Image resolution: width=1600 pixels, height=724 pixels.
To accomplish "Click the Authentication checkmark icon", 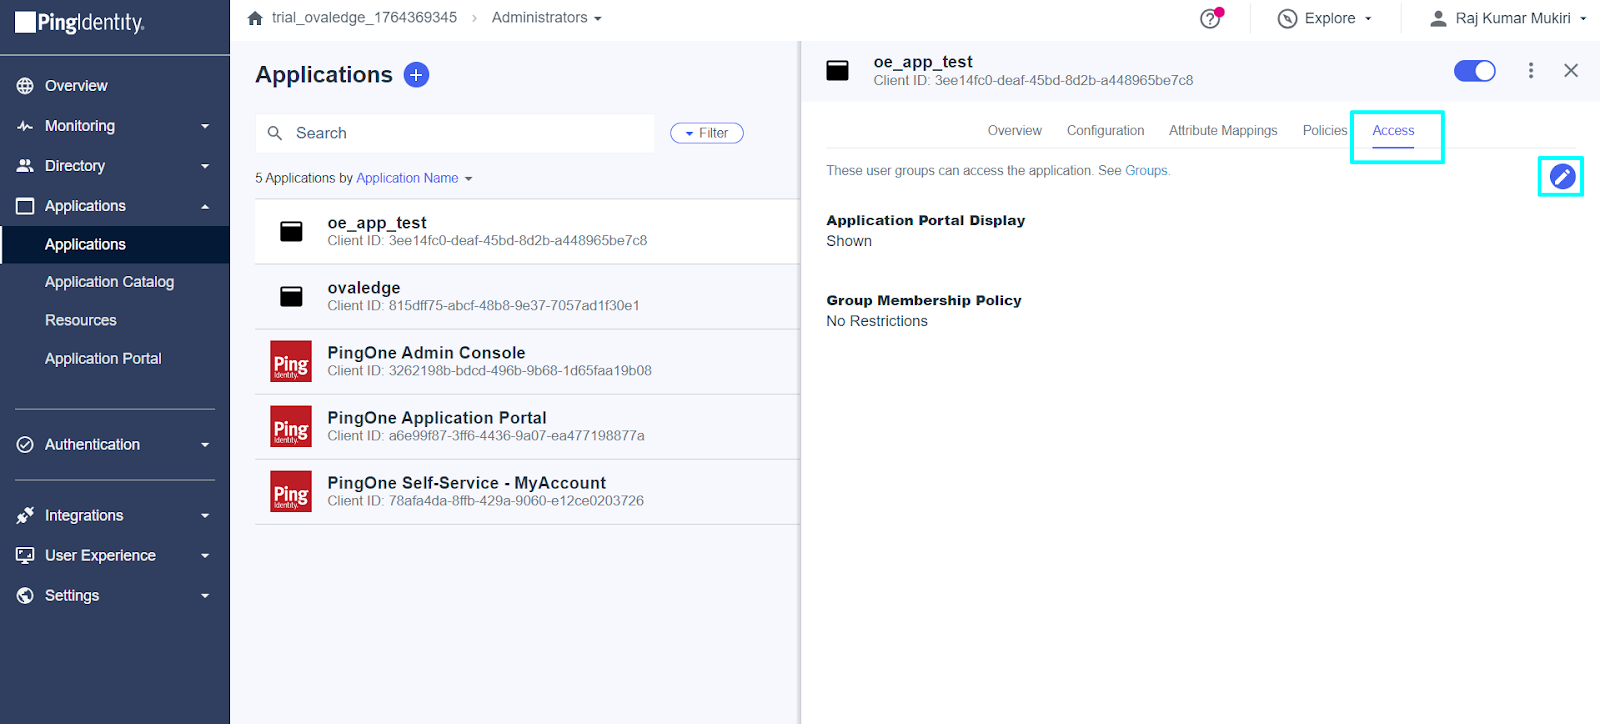I will (25, 445).
